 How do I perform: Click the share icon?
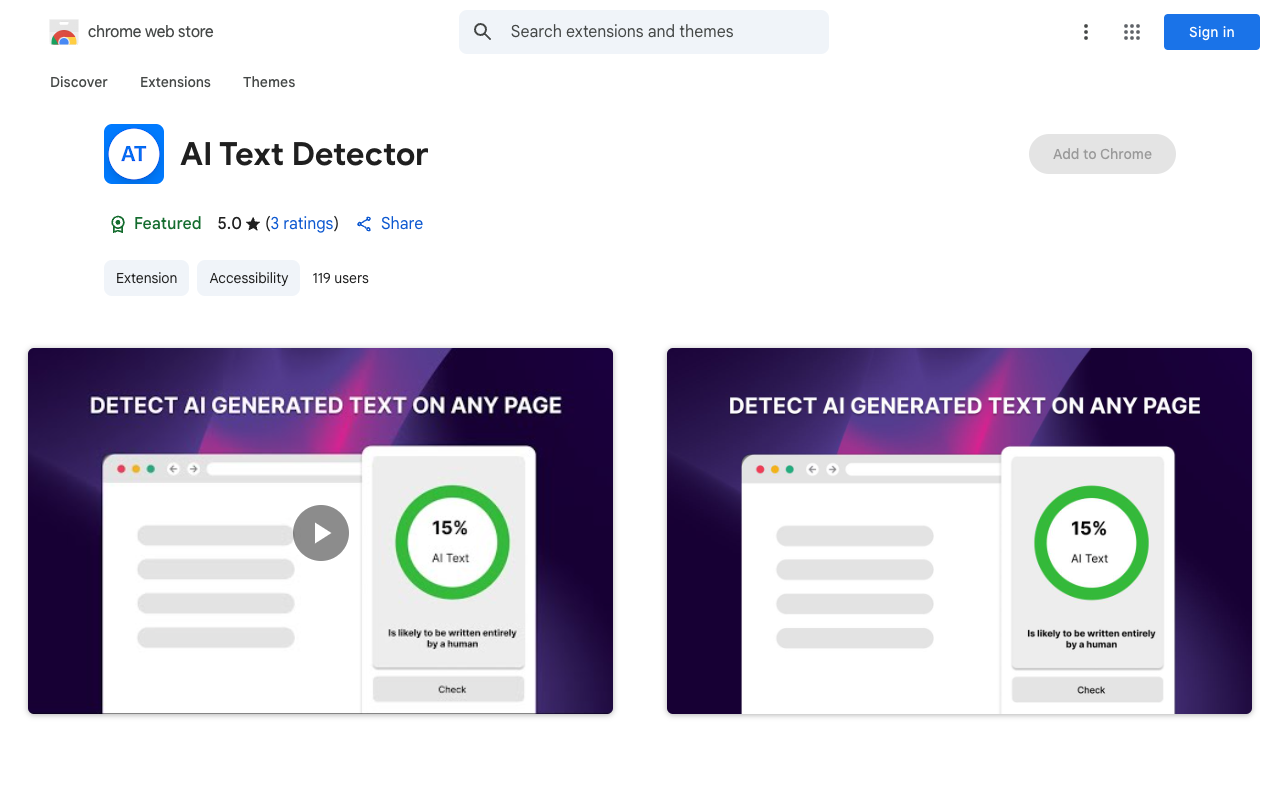[364, 224]
